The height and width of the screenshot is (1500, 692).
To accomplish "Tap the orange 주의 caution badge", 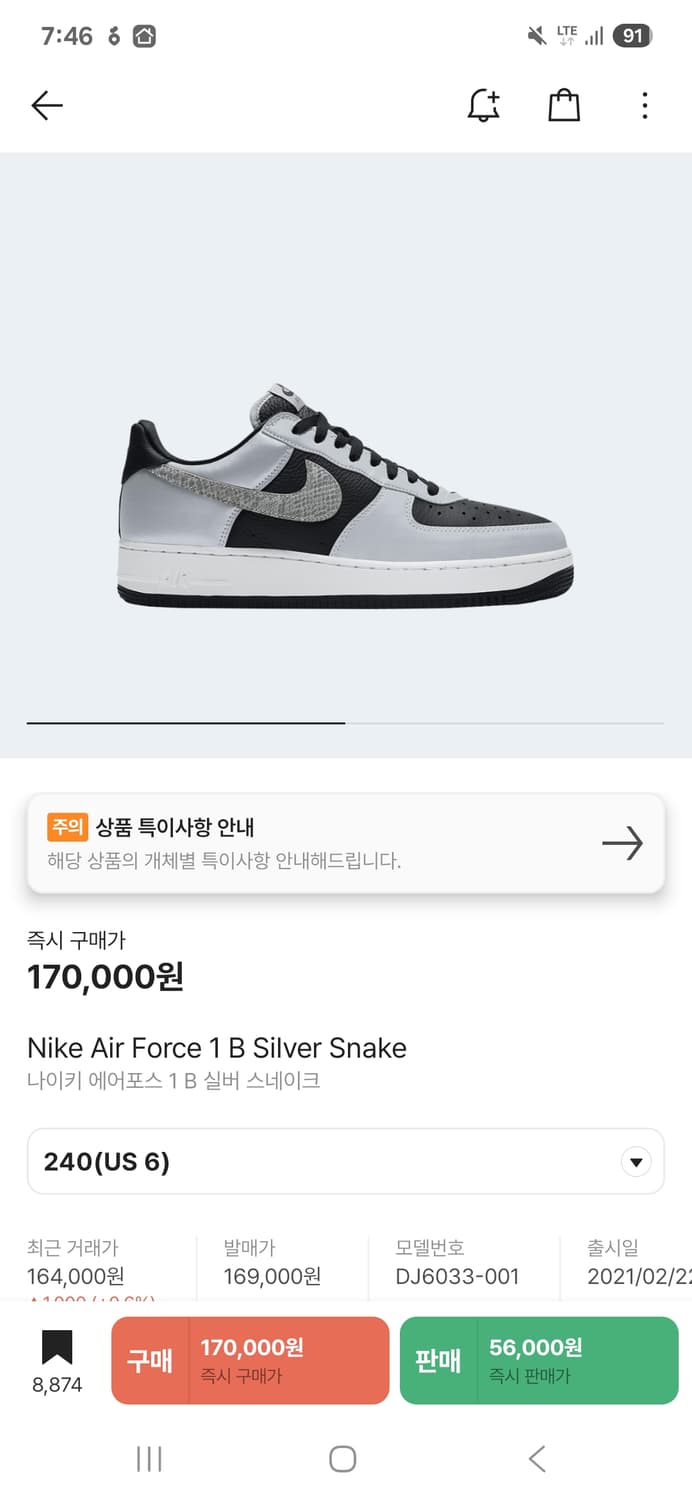I will pyautogui.click(x=67, y=827).
